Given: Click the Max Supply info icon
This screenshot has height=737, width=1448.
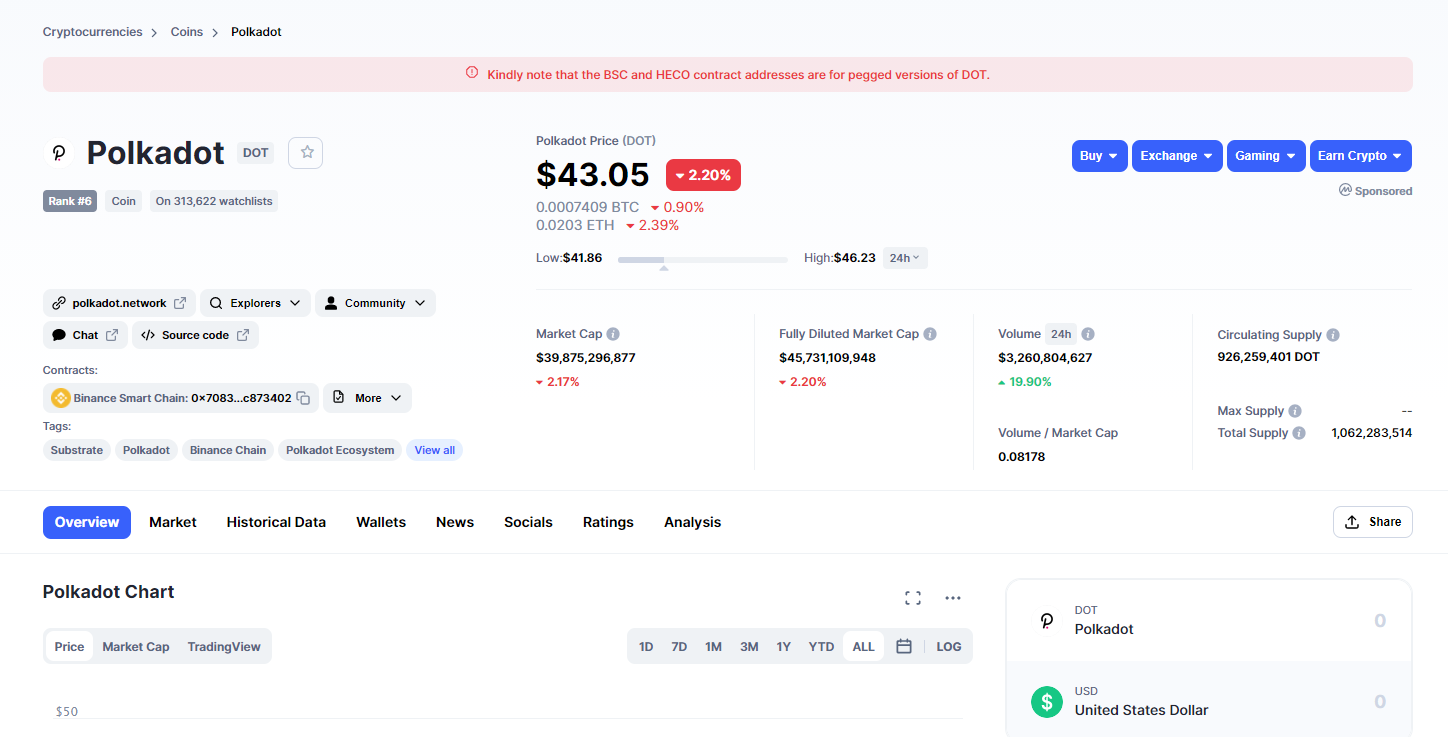Looking at the screenshot, I should click(x=1295, y=411).
